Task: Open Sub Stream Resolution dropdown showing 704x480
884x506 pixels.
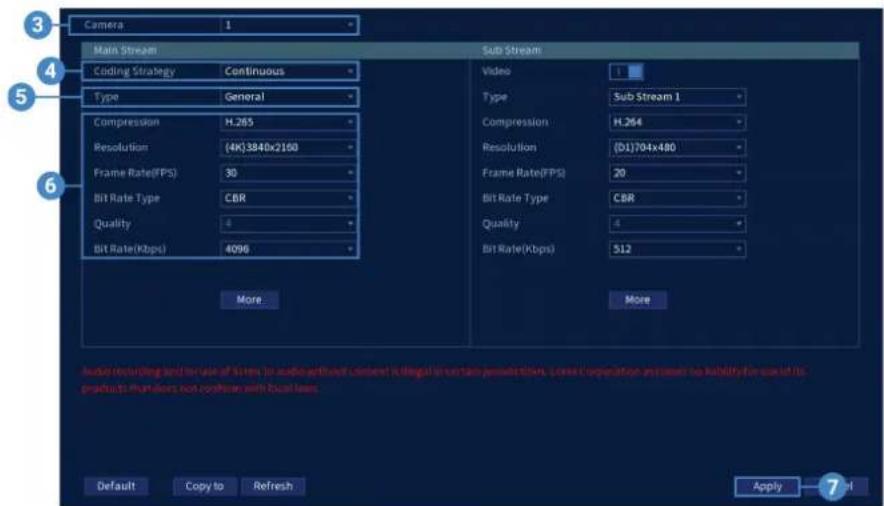Action: (x=677, y=148)
